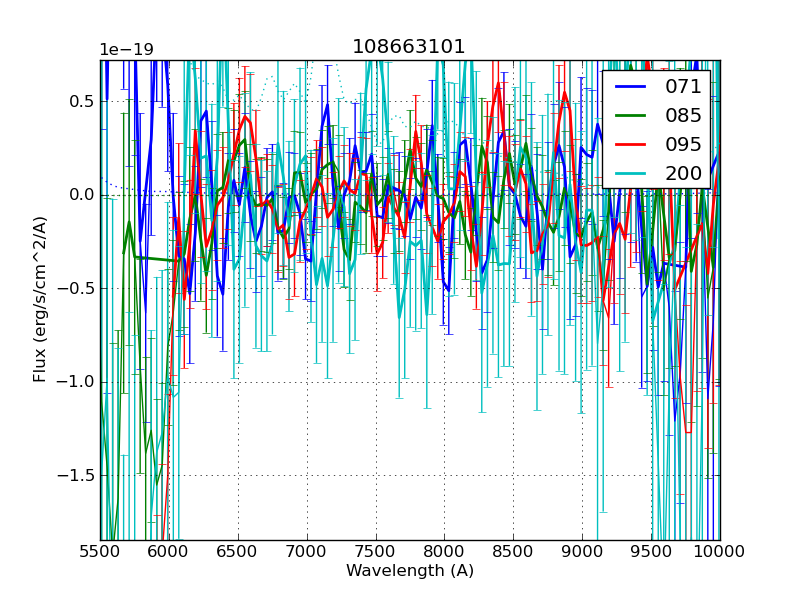Click the 7500 x-axis tick label
This screenshot has height=600, width=800.
coord(376,551)
